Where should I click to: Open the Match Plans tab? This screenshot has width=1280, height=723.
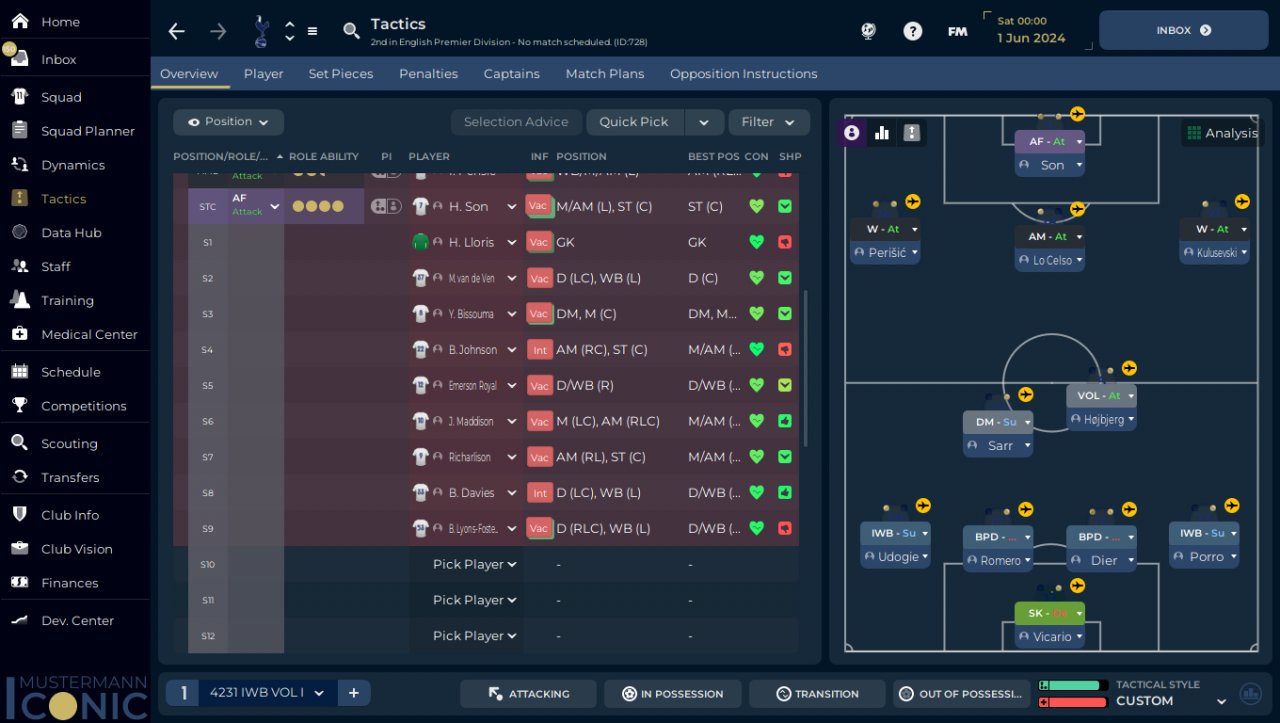click(x=605, y=74)
